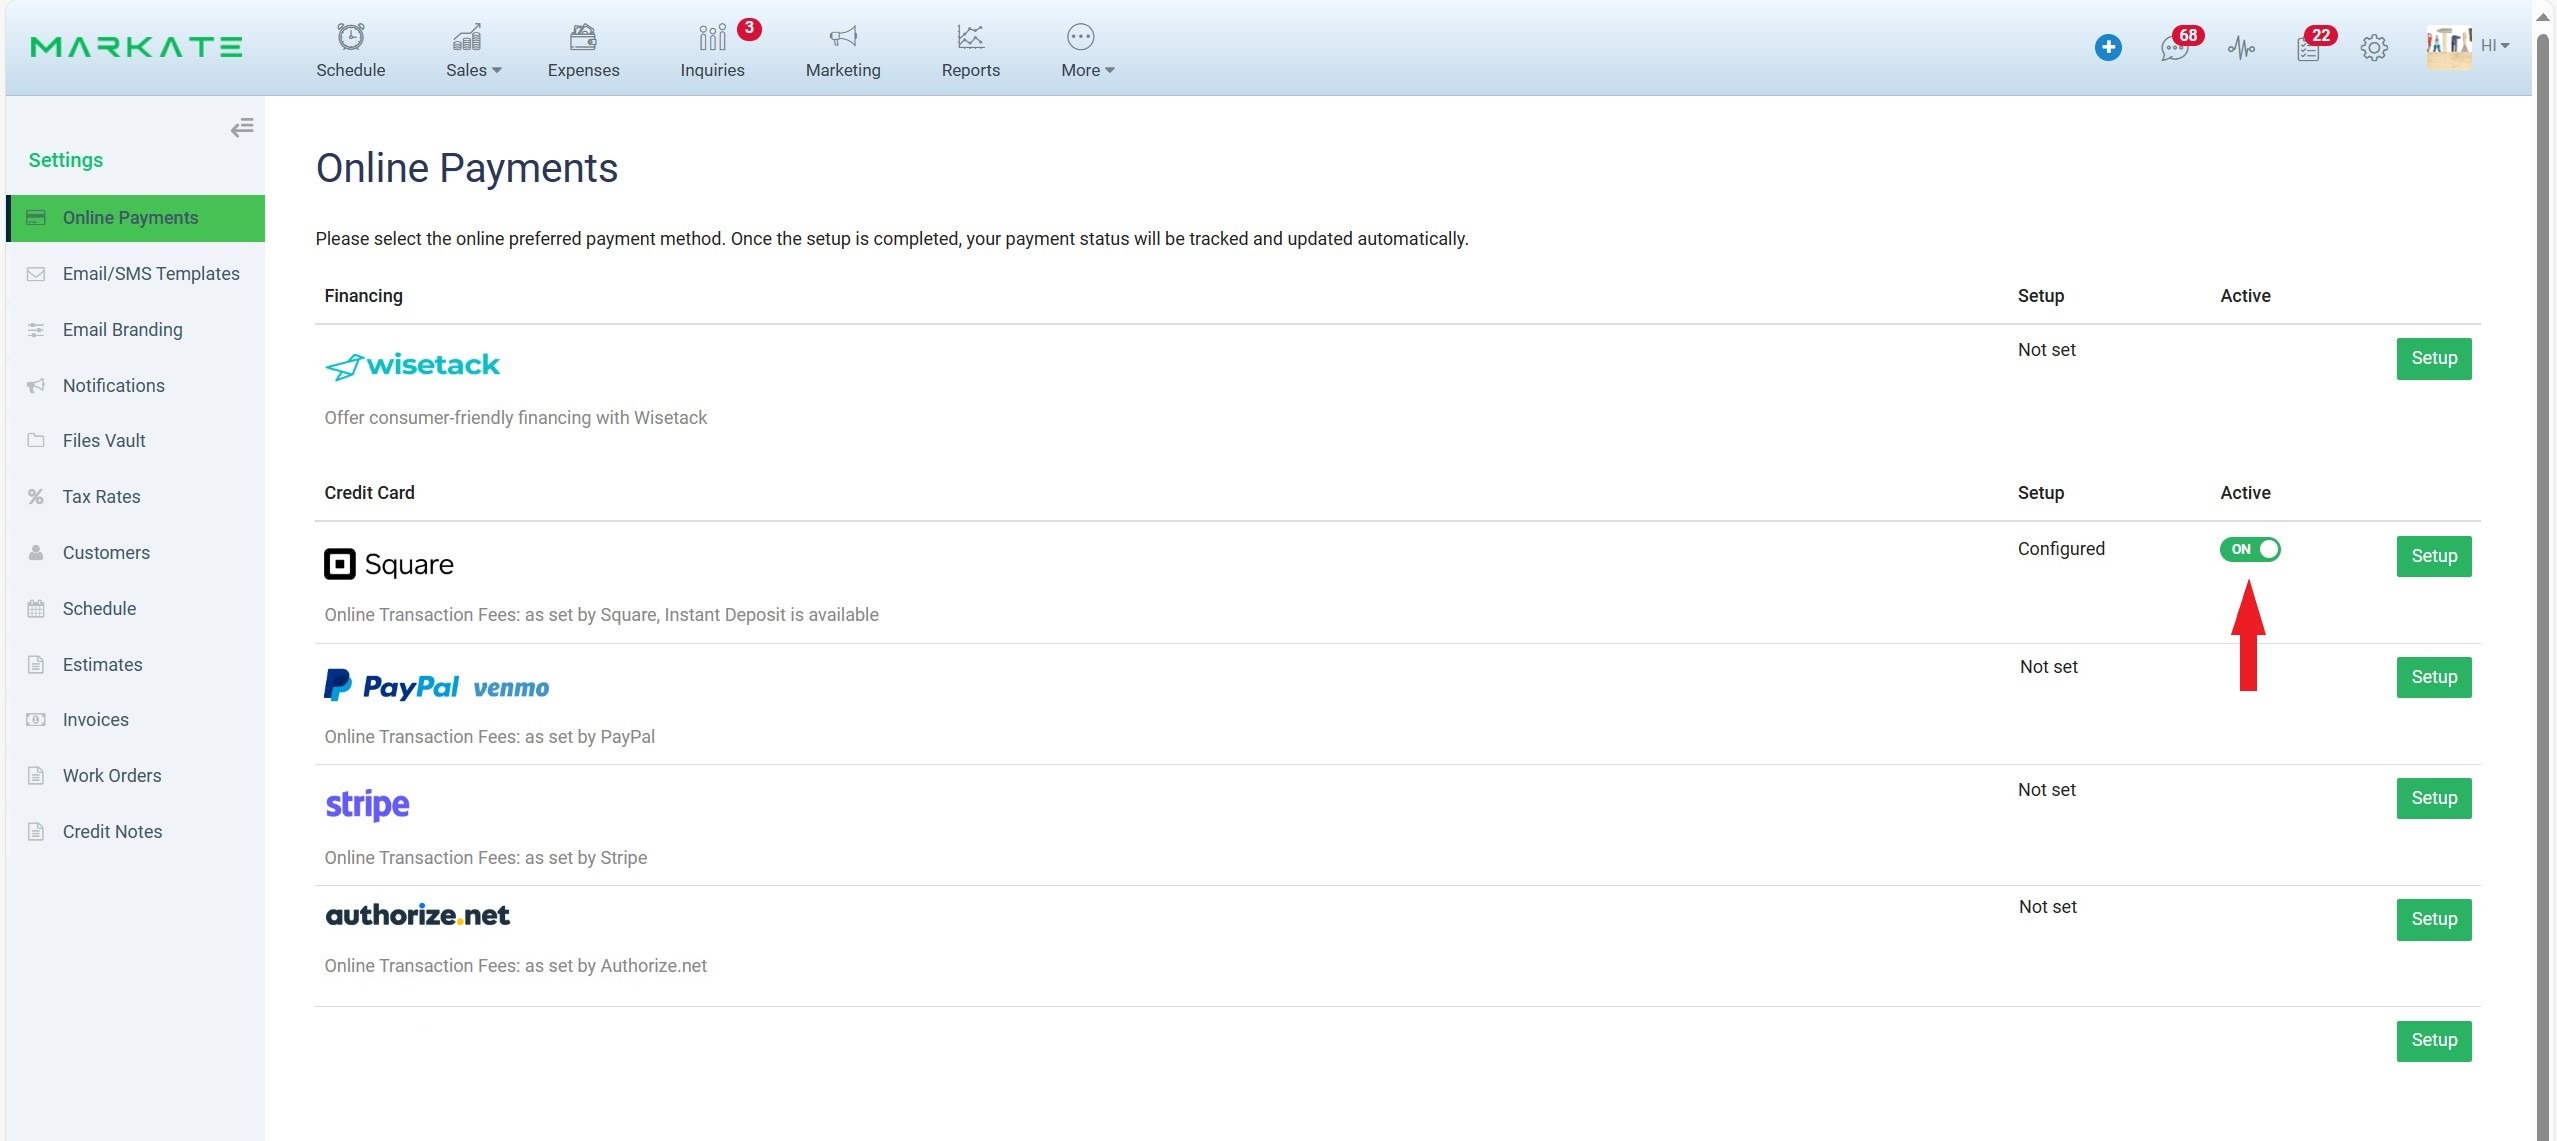Image resolution: width=2557 pixels, height=1141 pixels.
Task: Open task list with 22 badge
Action: pos(2308,47)
